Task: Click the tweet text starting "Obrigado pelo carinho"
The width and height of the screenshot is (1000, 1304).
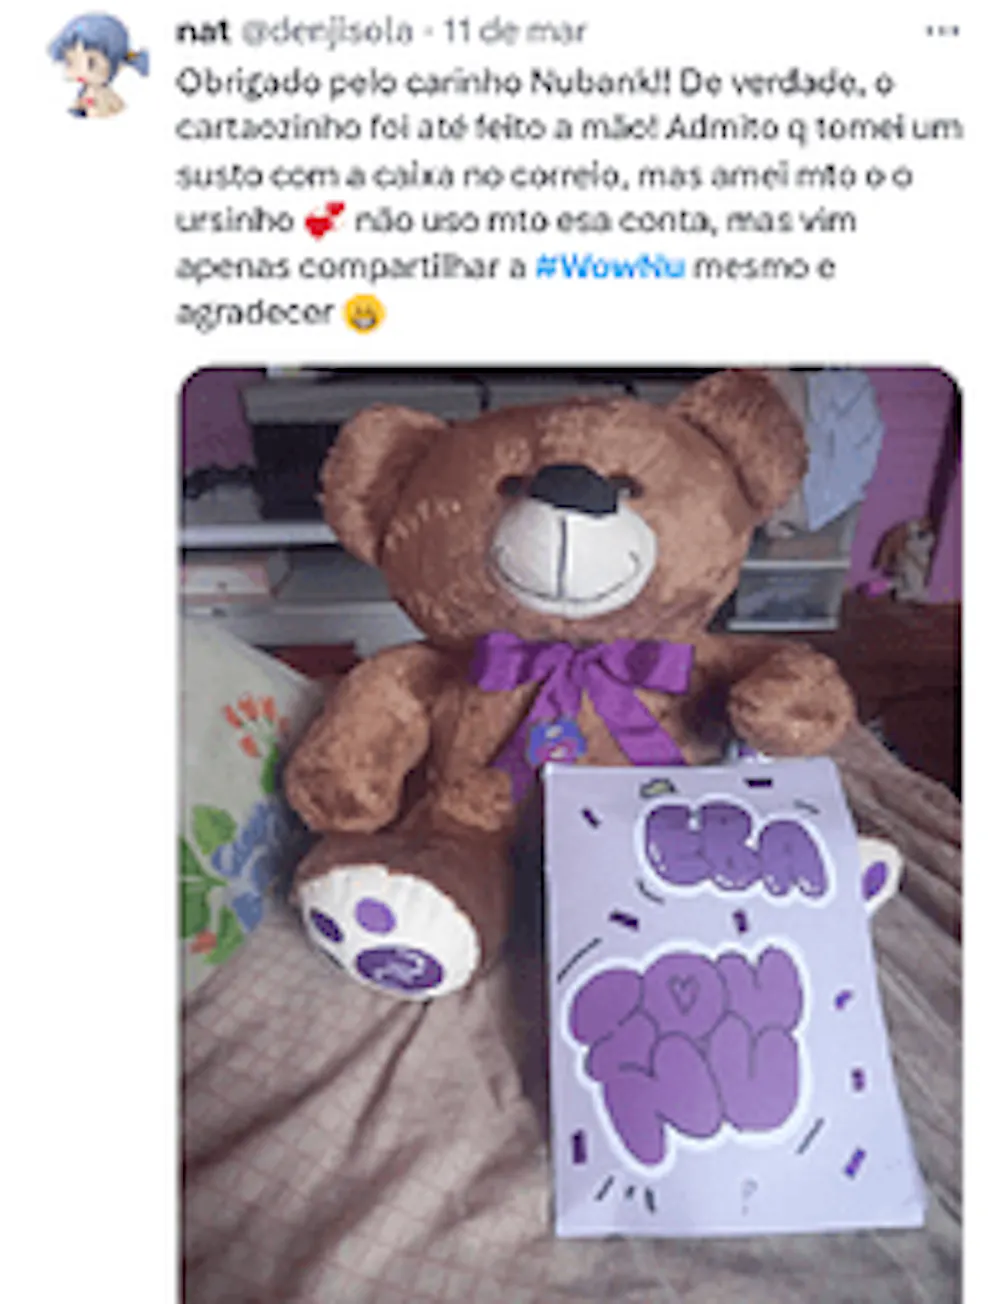Action: pyautogui.click(x=570, y=197)
